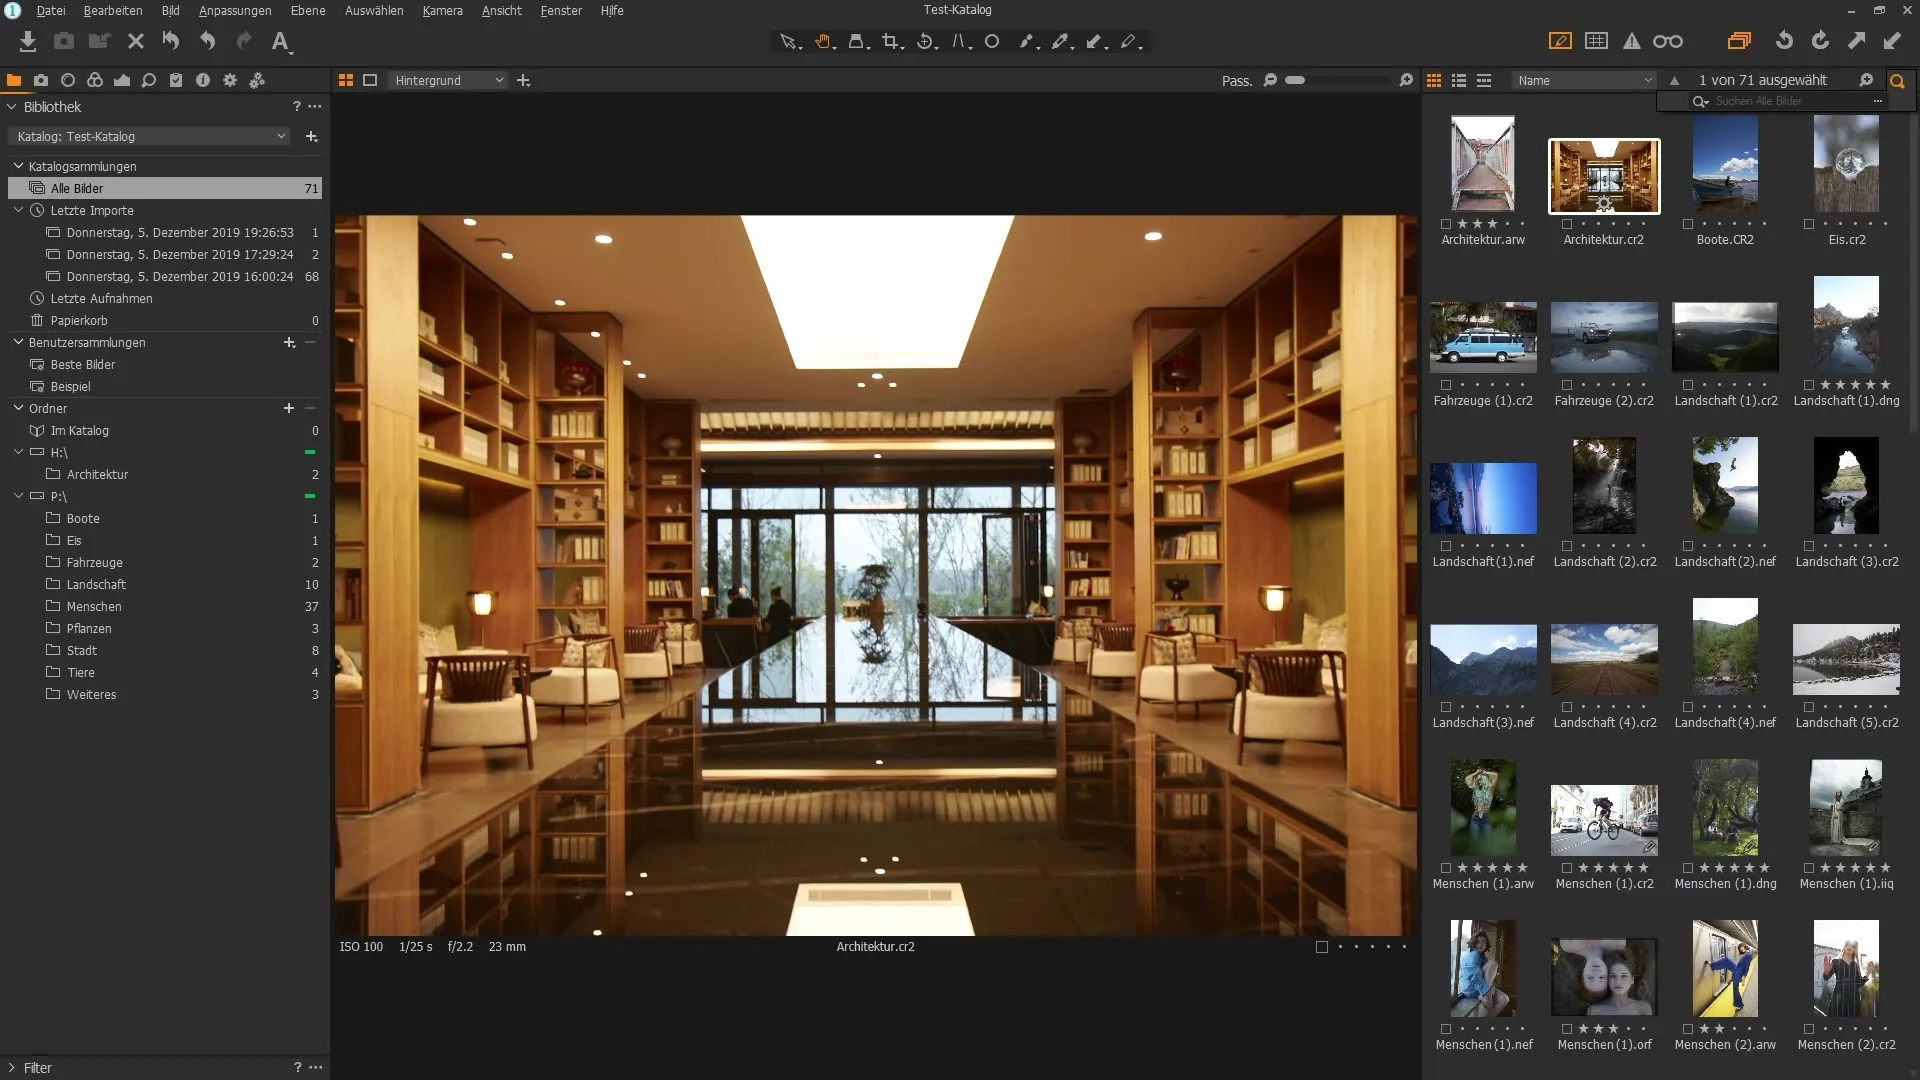Toggle the grid overlay icon
Viewport: 1920px width, 1080px height.
click(x=1597, y=41)
